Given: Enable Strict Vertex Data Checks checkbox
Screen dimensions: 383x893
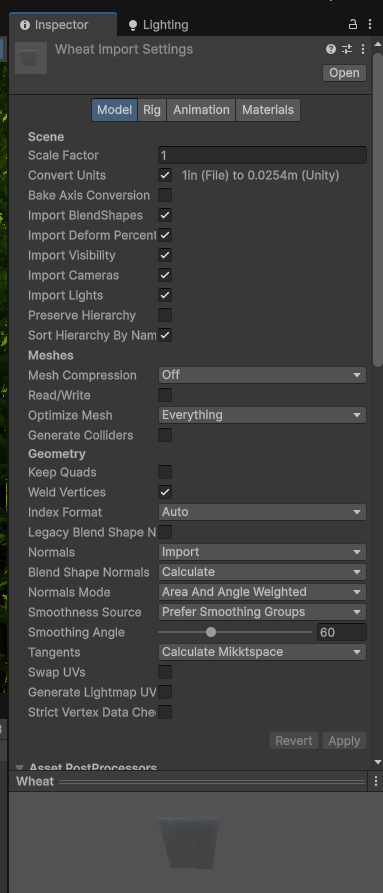Looking at the screenshot, I should [x=165, y=712].
